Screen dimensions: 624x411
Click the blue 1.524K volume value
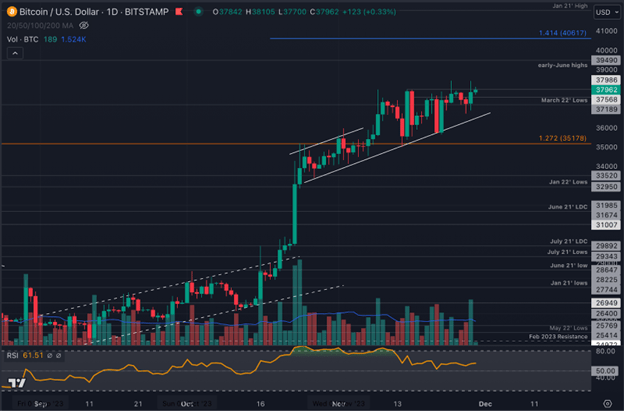(x=74, y=39)
